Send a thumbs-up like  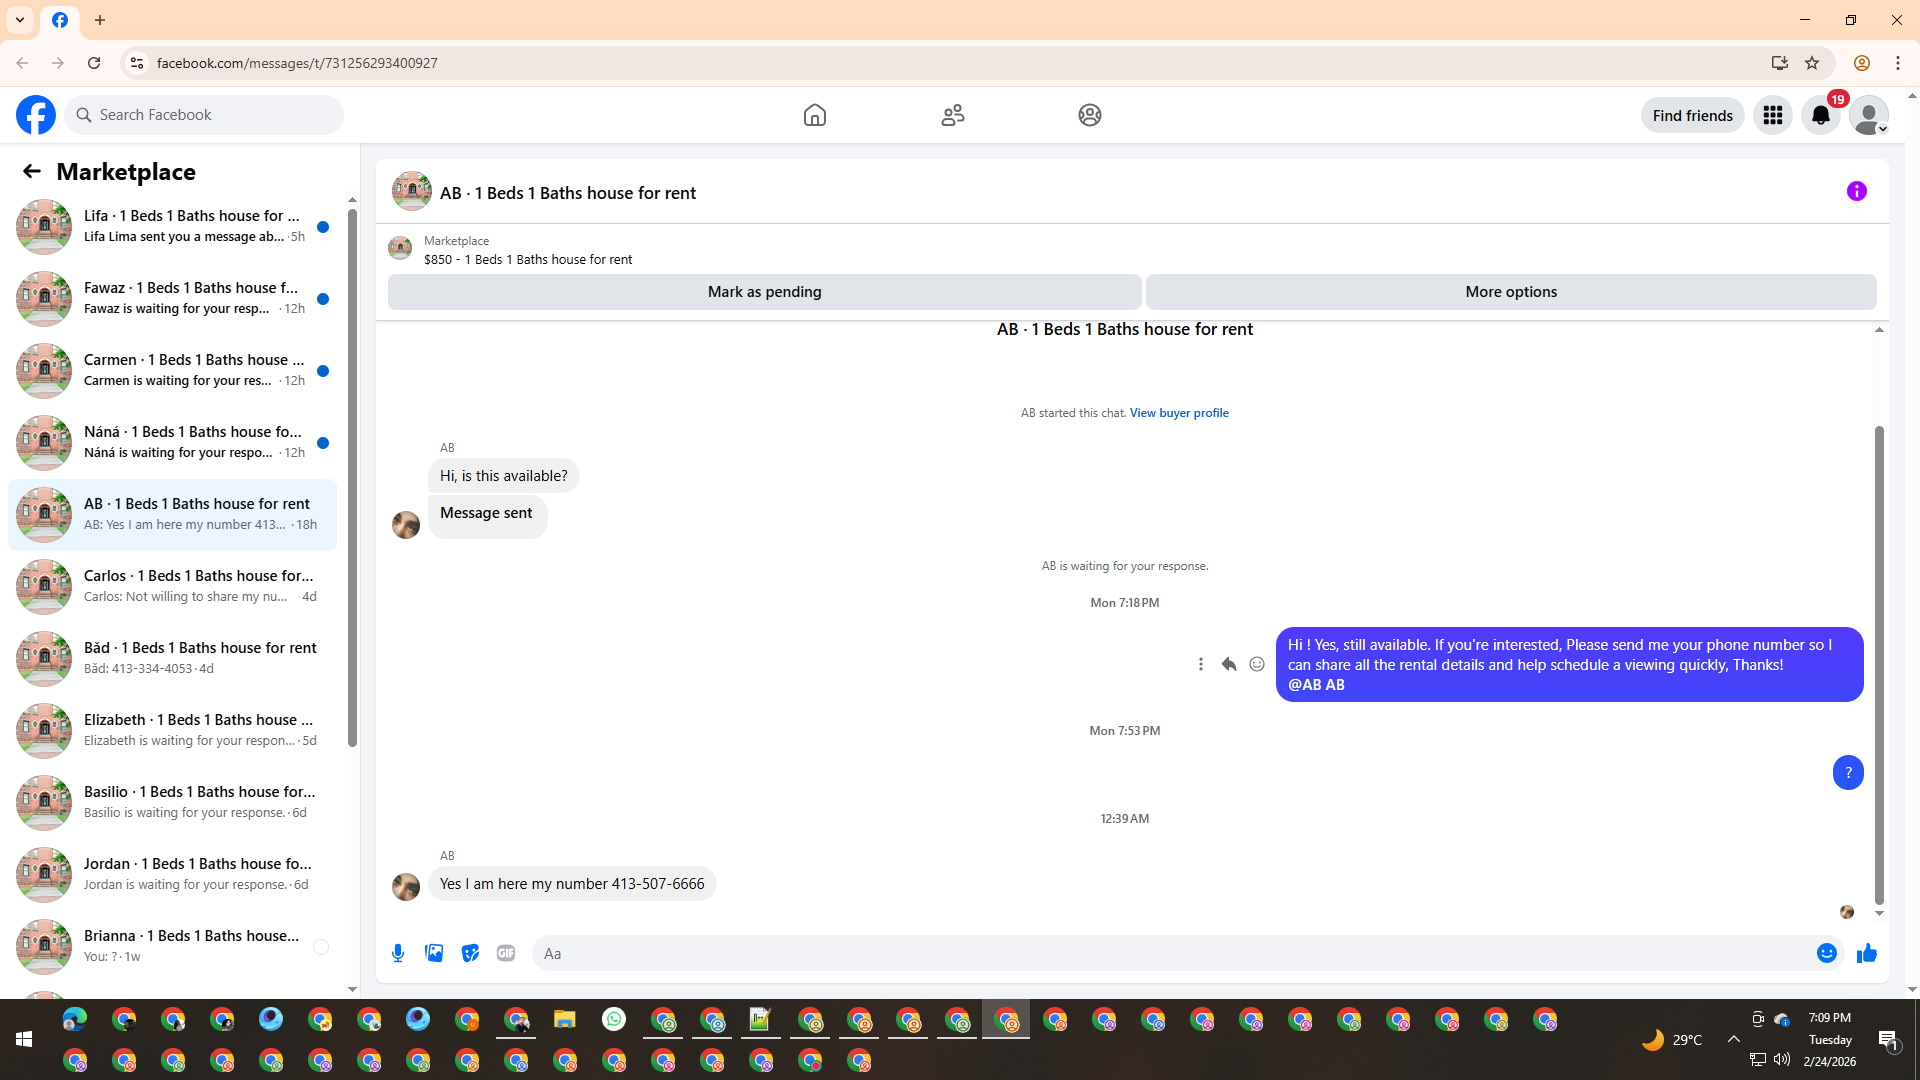[x=1866, y=953]
